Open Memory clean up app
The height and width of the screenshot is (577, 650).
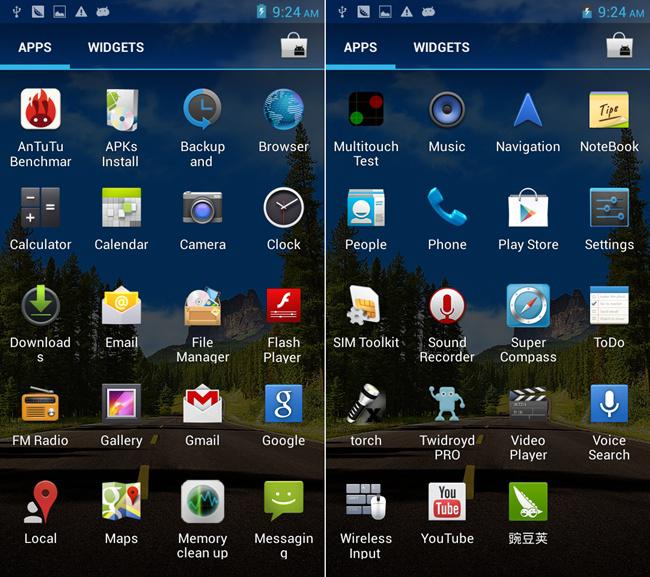point(202,502)
